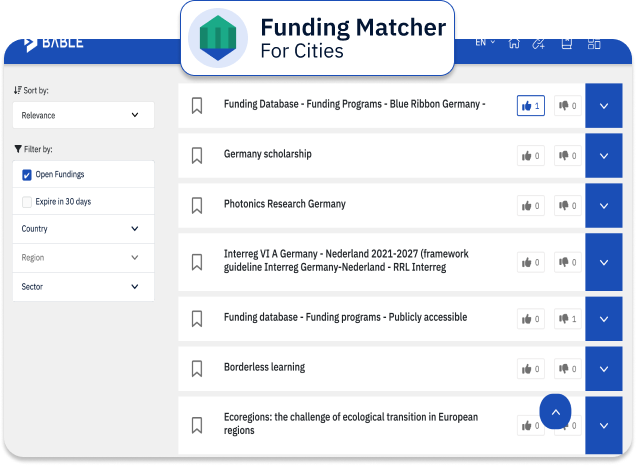
Task: Open the home icon in header
Action: click(x=514, y=43)
